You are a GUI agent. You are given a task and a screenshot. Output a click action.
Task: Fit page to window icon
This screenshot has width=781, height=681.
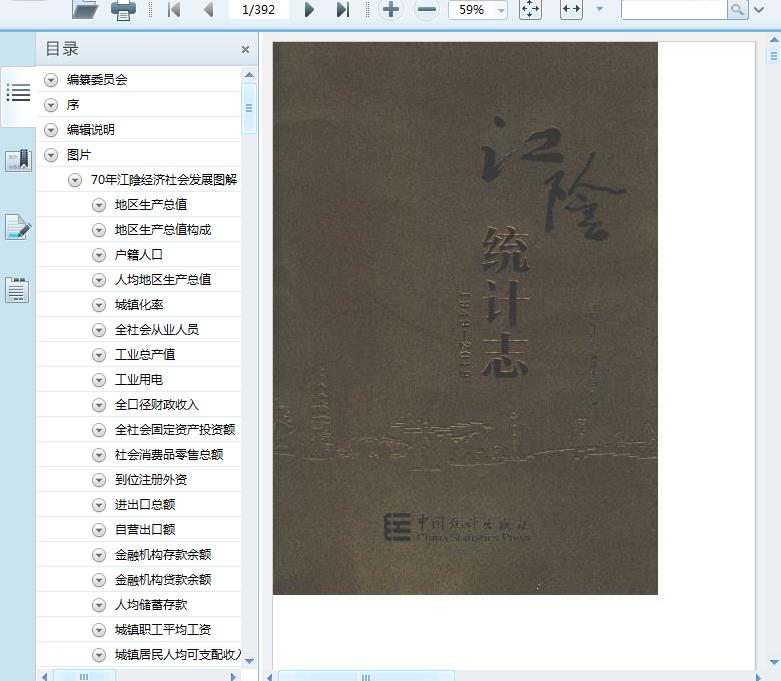[x=530, y=9]
